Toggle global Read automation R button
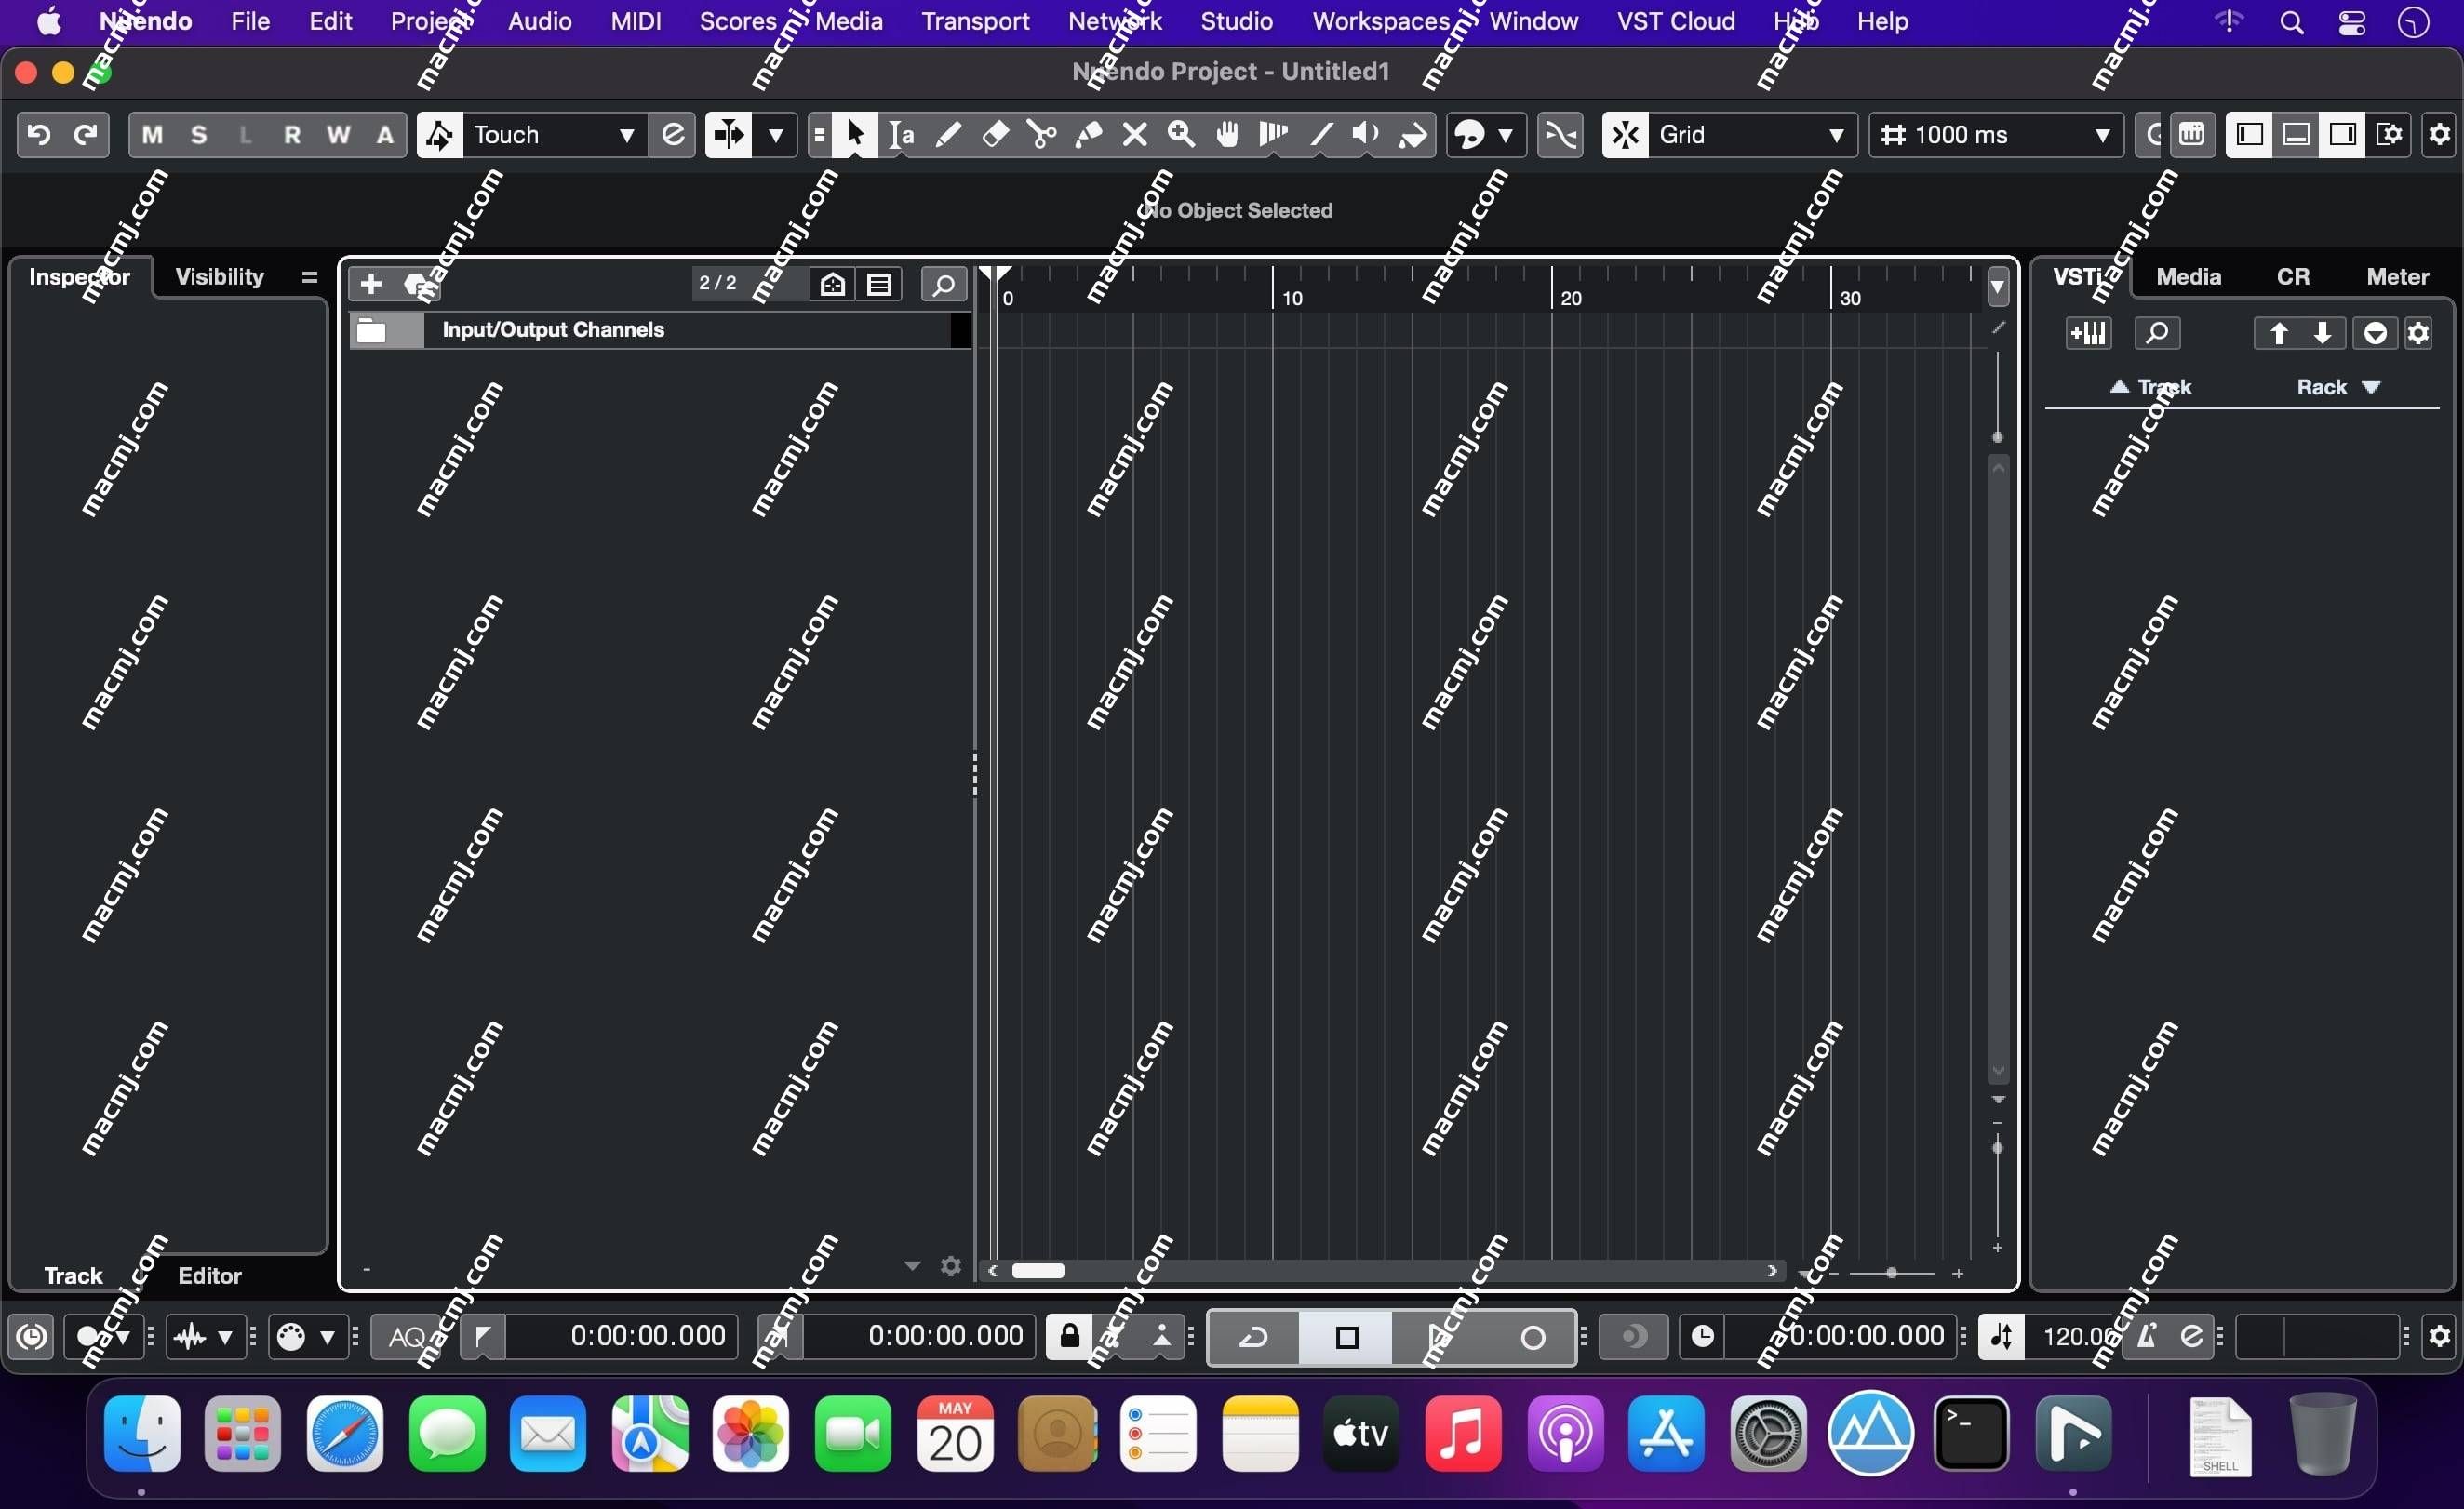Viewport: 2464px width, 1509px height. [x=292, y=134]
